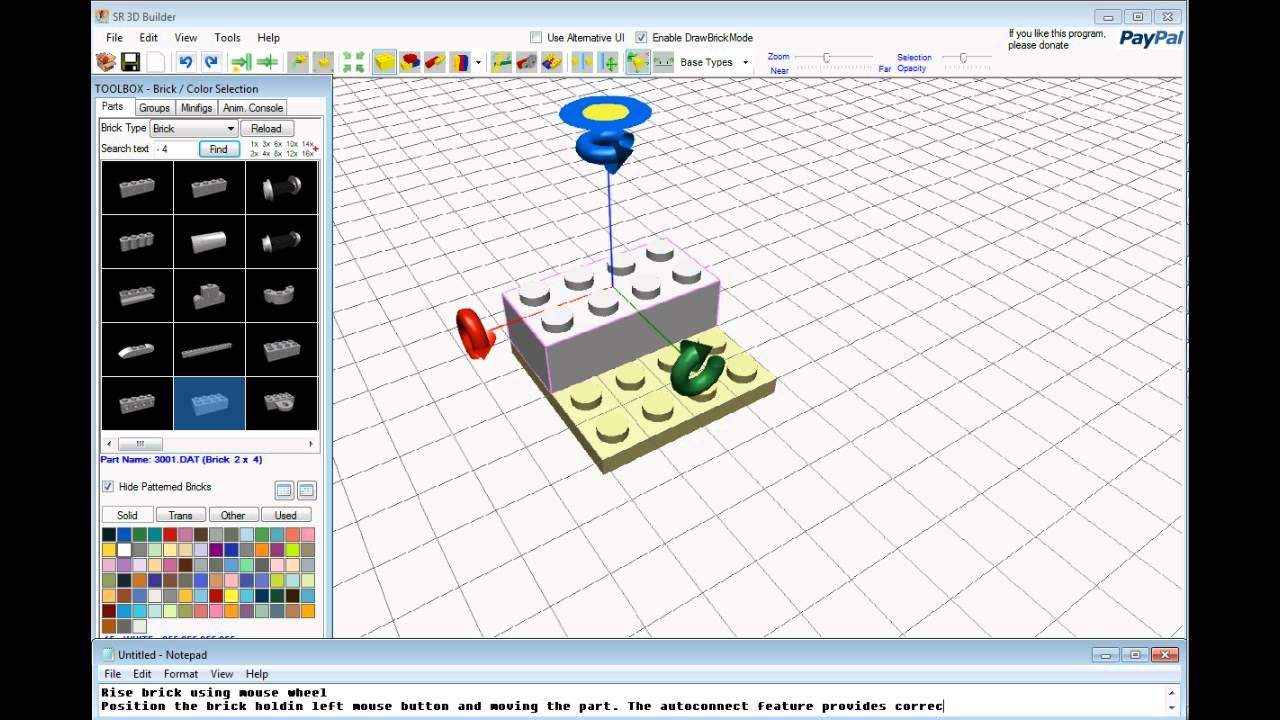Save the model with the floppy disk icon
Image resolution: width=1280 pixels, height=720 pixels.
130,62
